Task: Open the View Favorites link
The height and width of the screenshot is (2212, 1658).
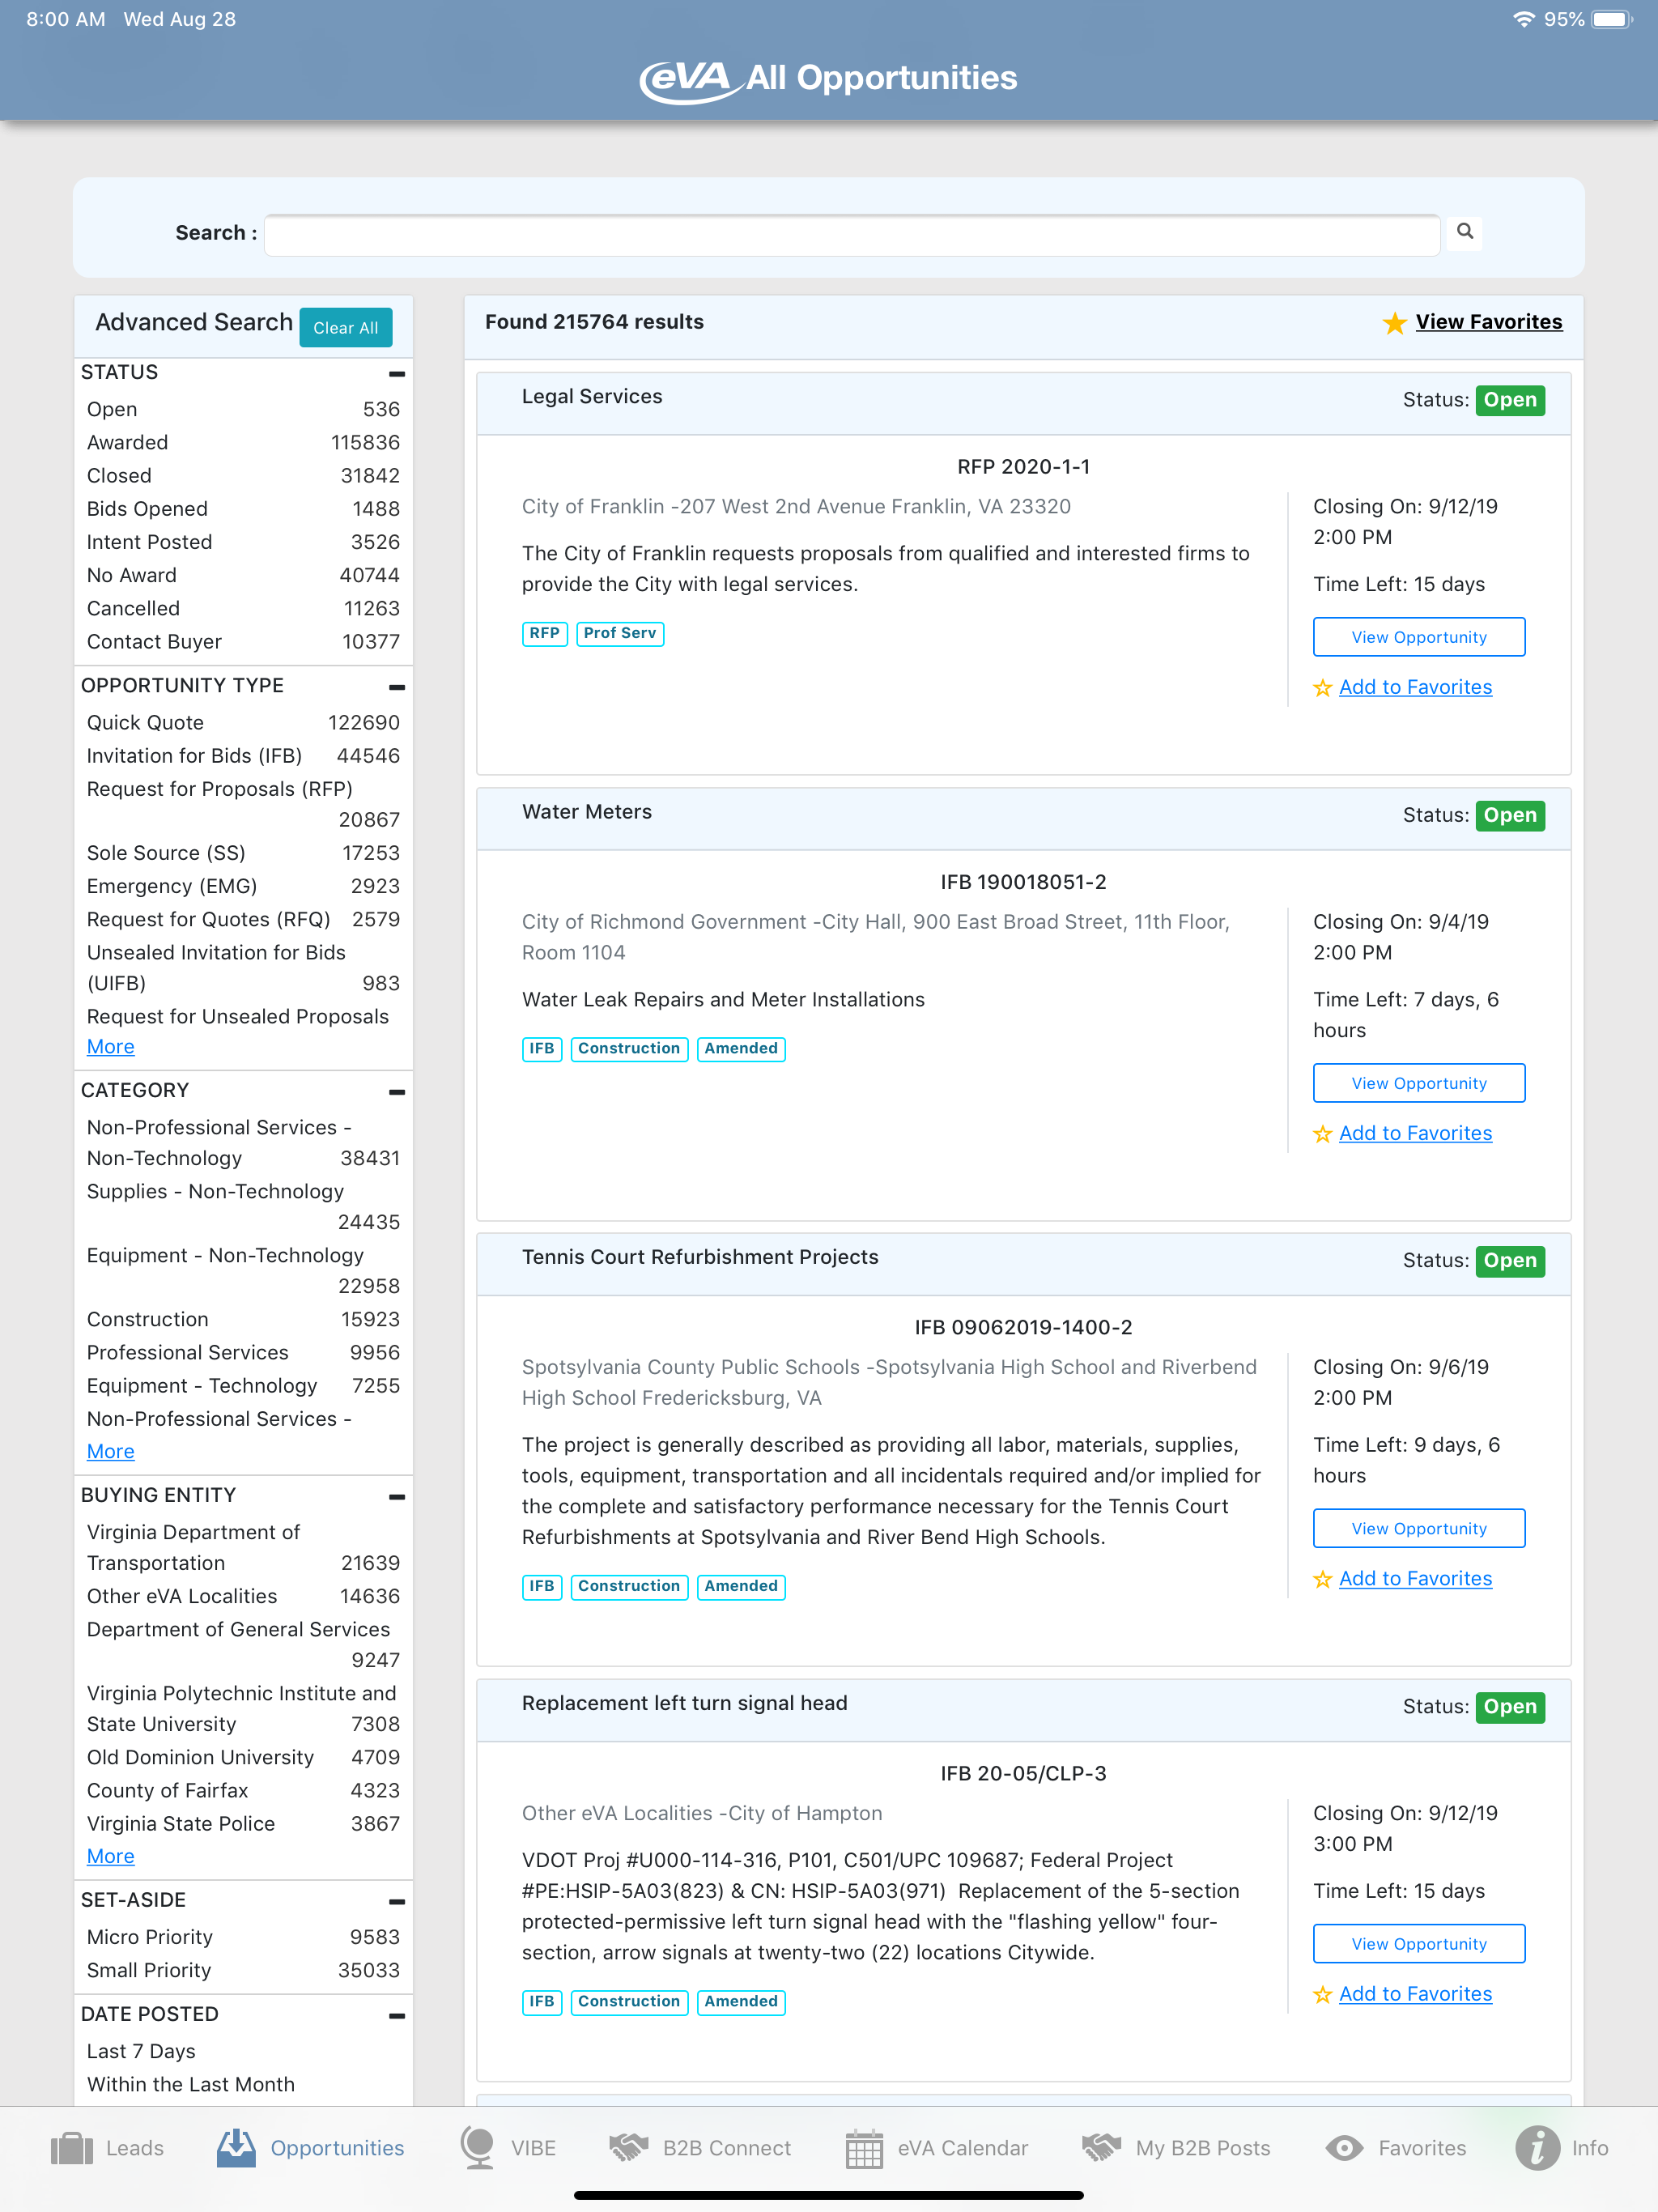Action: click(x=1489, y=322)
